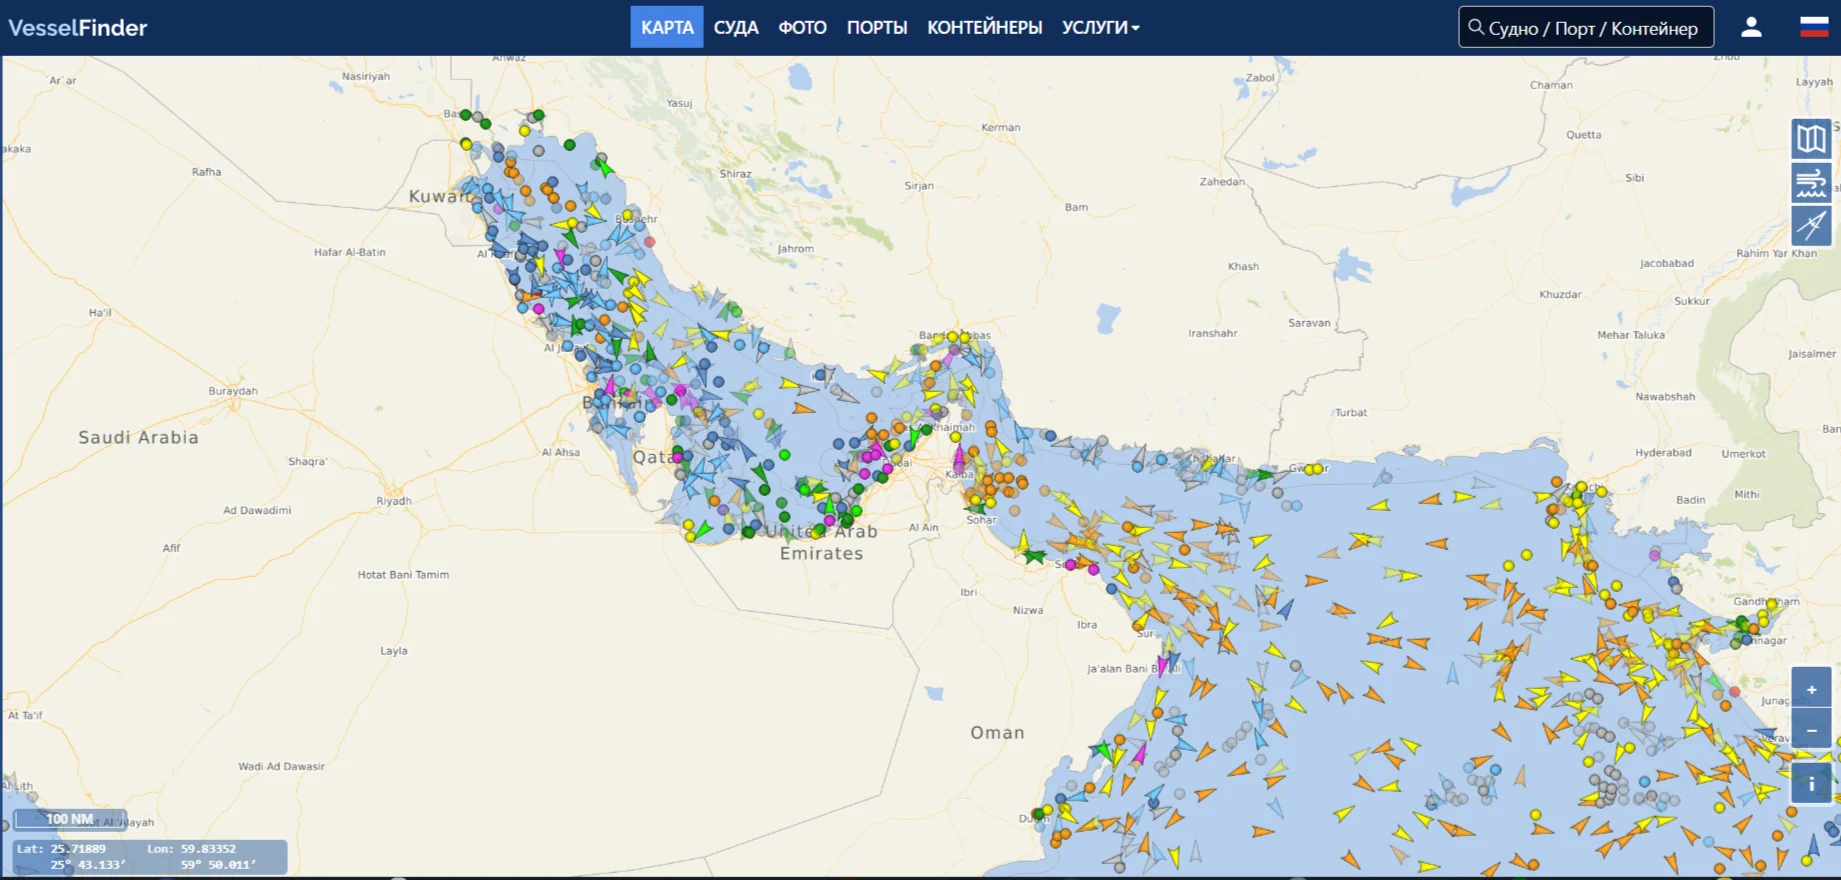The width and height of the screenshot is (1841, 880).
Task: Click the Iranshahr label
Action: (1213, 333)
